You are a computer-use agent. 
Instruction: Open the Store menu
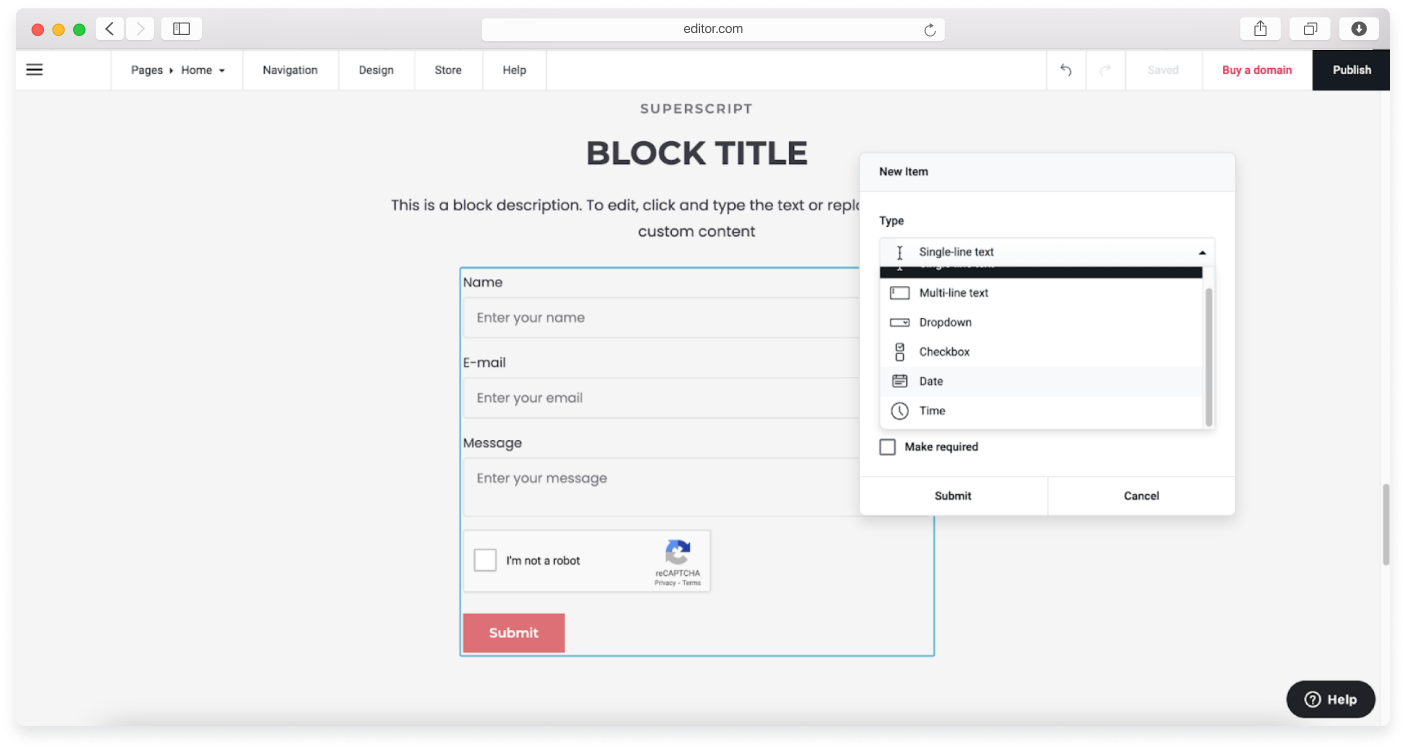(x=448, y=70)
